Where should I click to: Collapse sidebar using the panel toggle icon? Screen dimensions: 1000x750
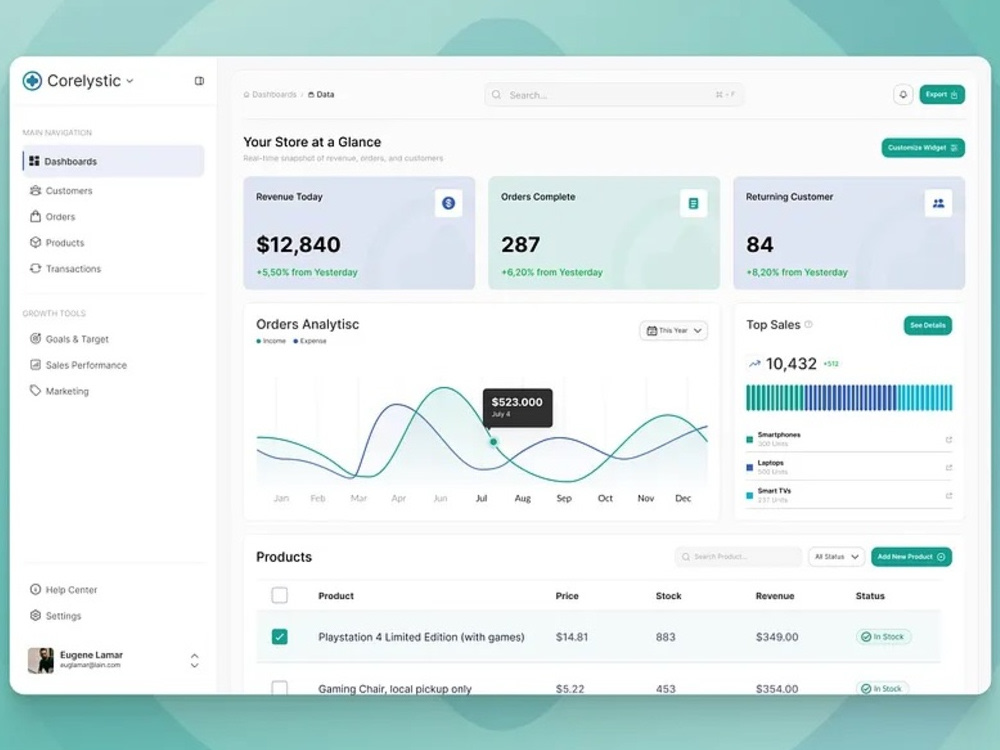[199, 81]
